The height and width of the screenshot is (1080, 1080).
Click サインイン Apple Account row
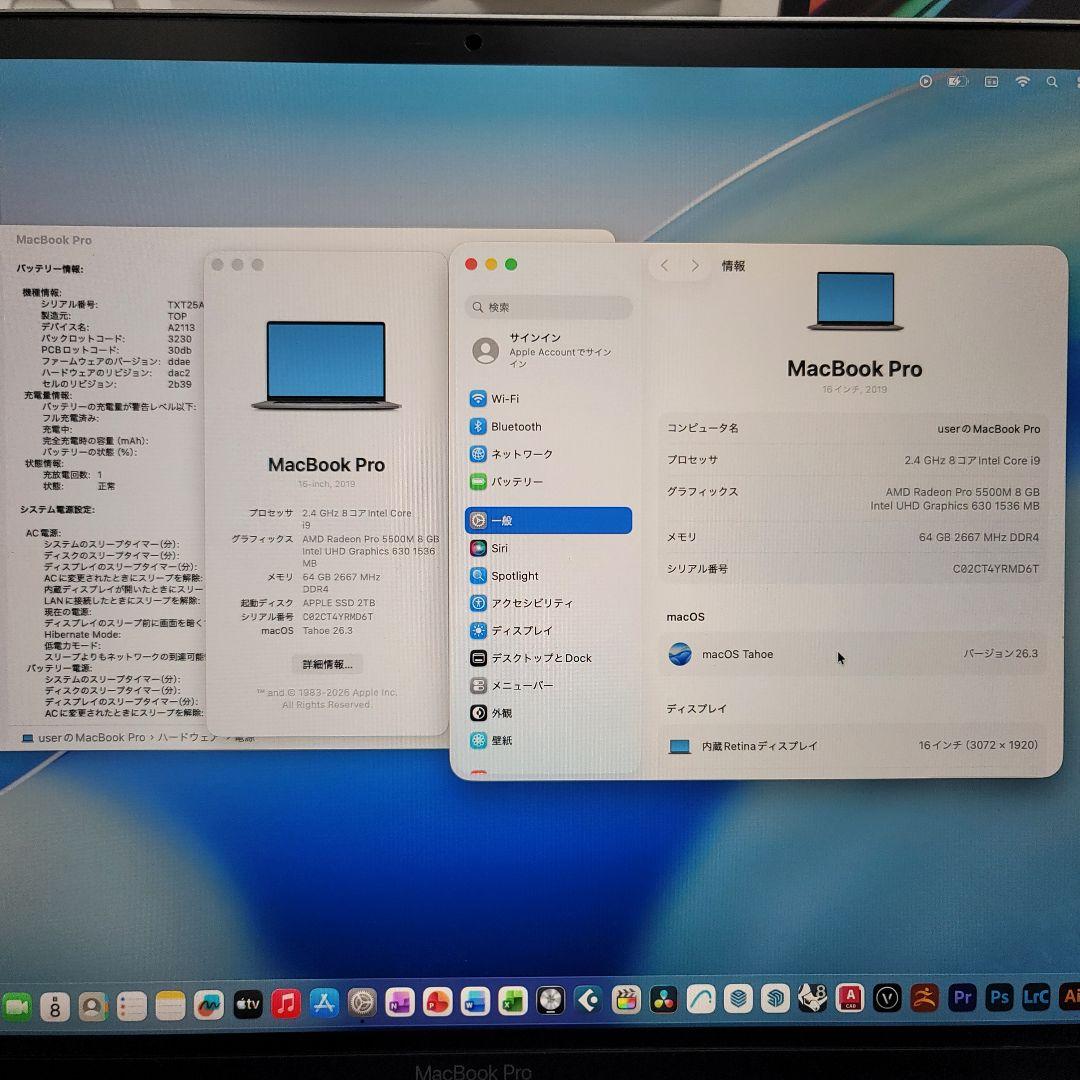[549, 351]
